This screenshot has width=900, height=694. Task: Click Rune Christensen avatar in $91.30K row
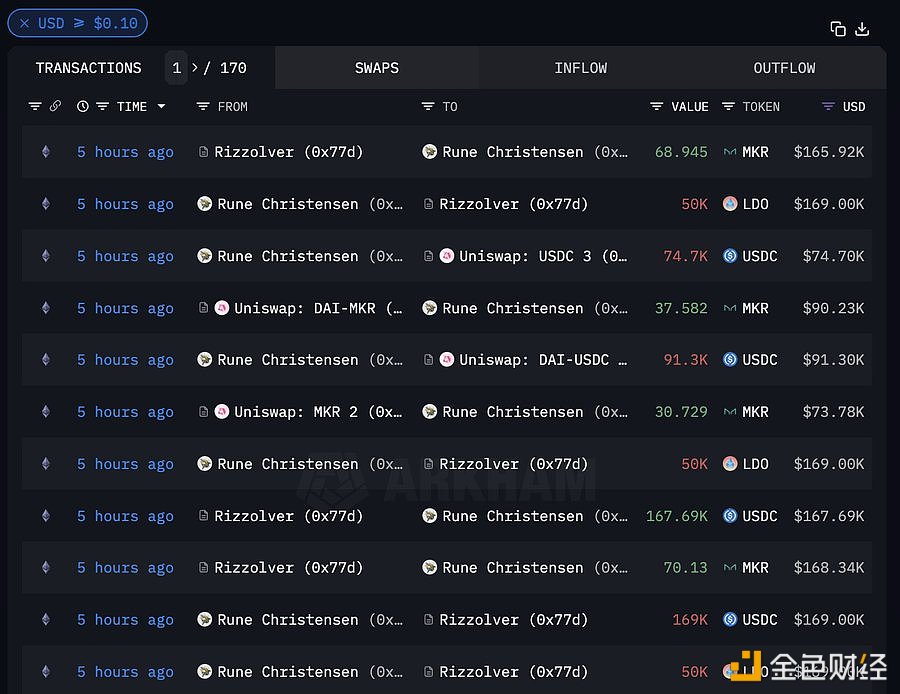204,360
